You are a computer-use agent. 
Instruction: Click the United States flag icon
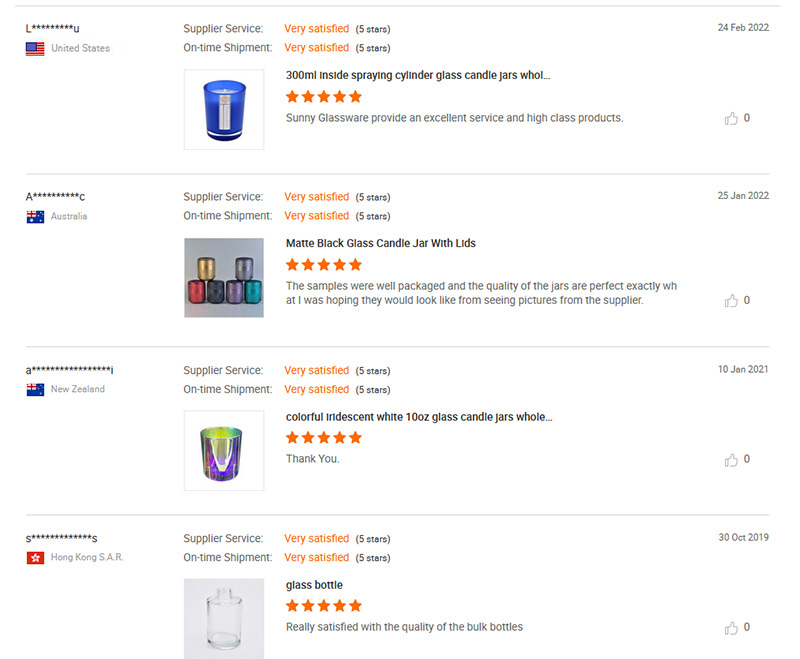[x=33, y=47]
